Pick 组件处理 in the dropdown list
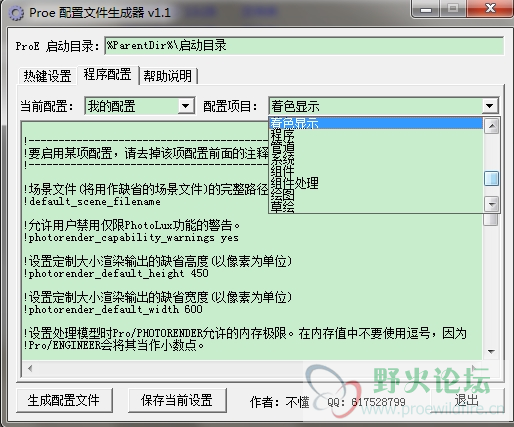 pyautogui.click(x=376, y=183)
